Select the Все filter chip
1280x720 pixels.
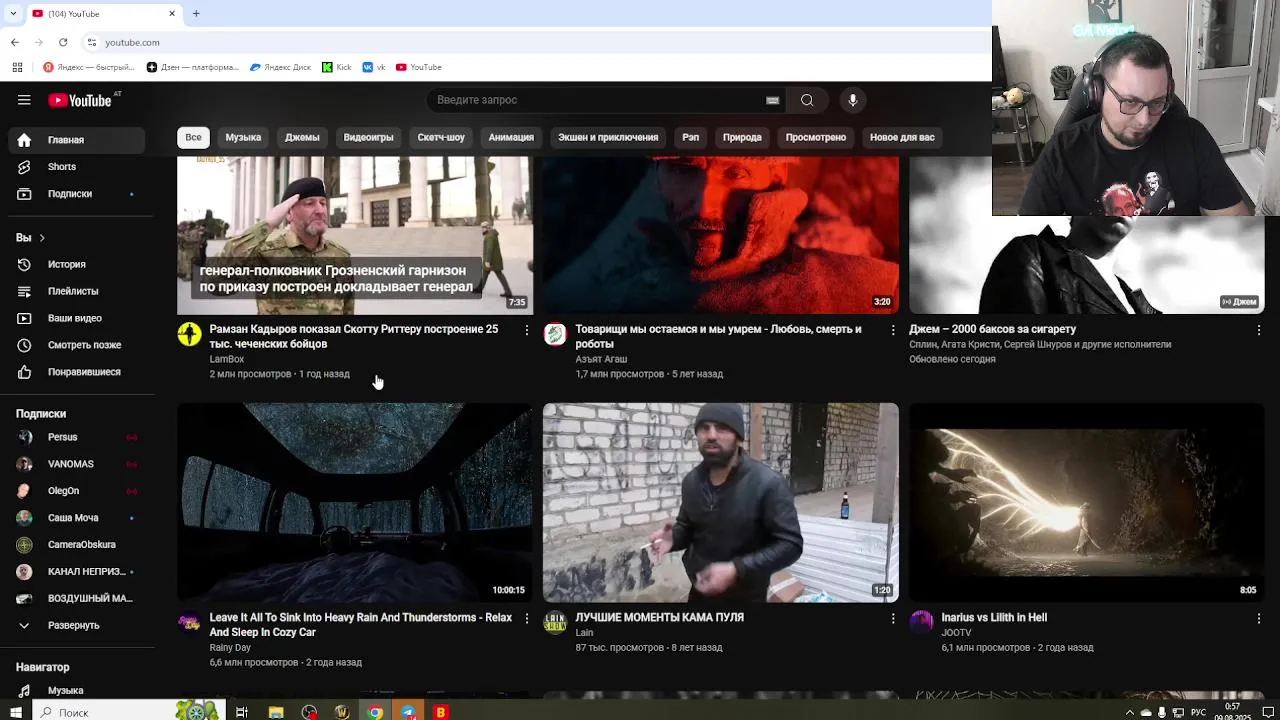tap(193, 137)
